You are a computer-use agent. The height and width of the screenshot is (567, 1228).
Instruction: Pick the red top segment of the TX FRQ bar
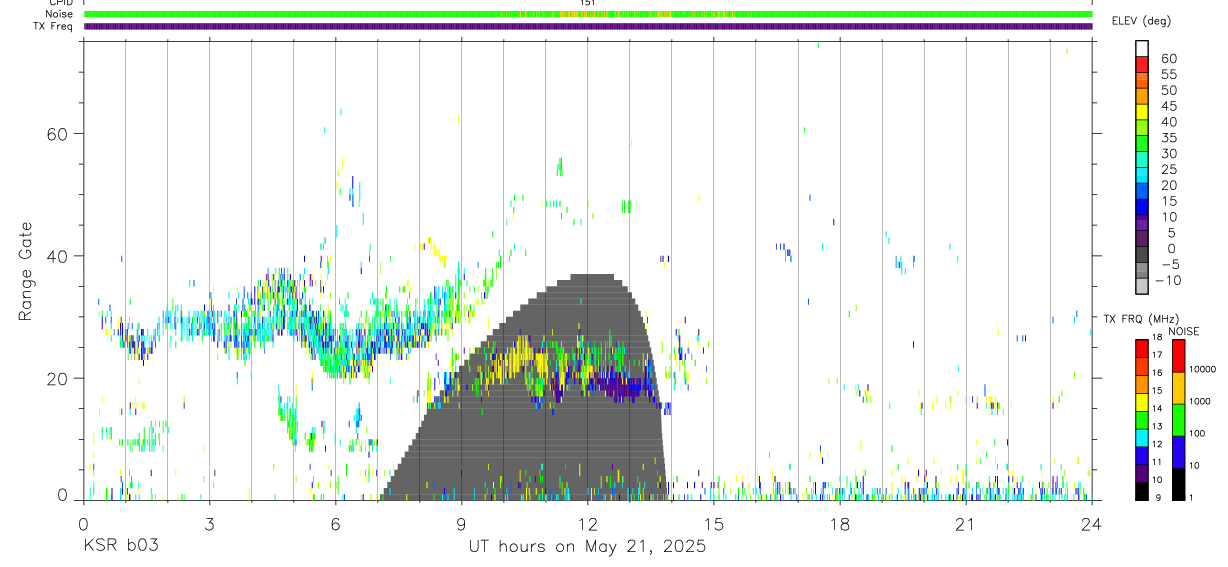(1141, 348)
